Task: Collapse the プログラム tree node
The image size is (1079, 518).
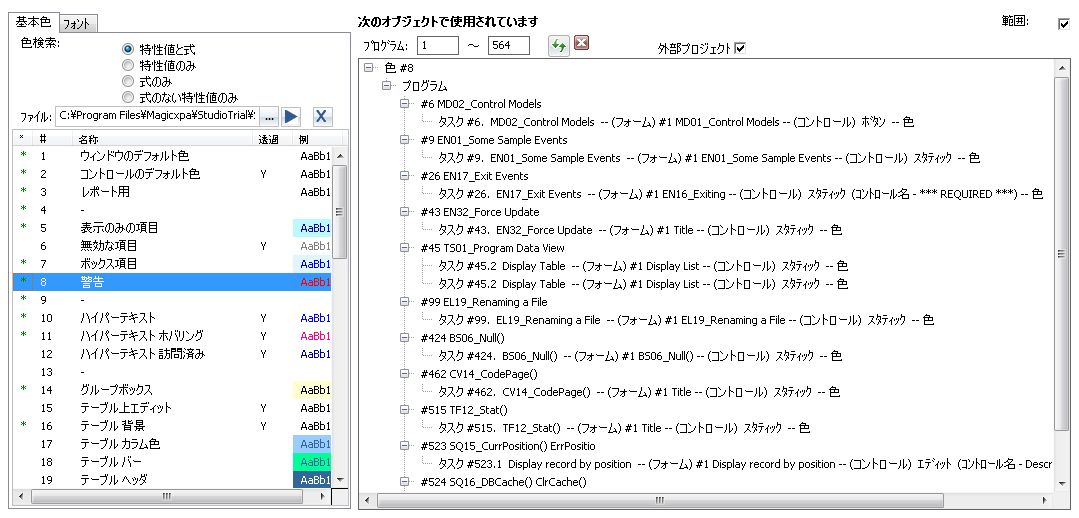Action: pos(386,86)
